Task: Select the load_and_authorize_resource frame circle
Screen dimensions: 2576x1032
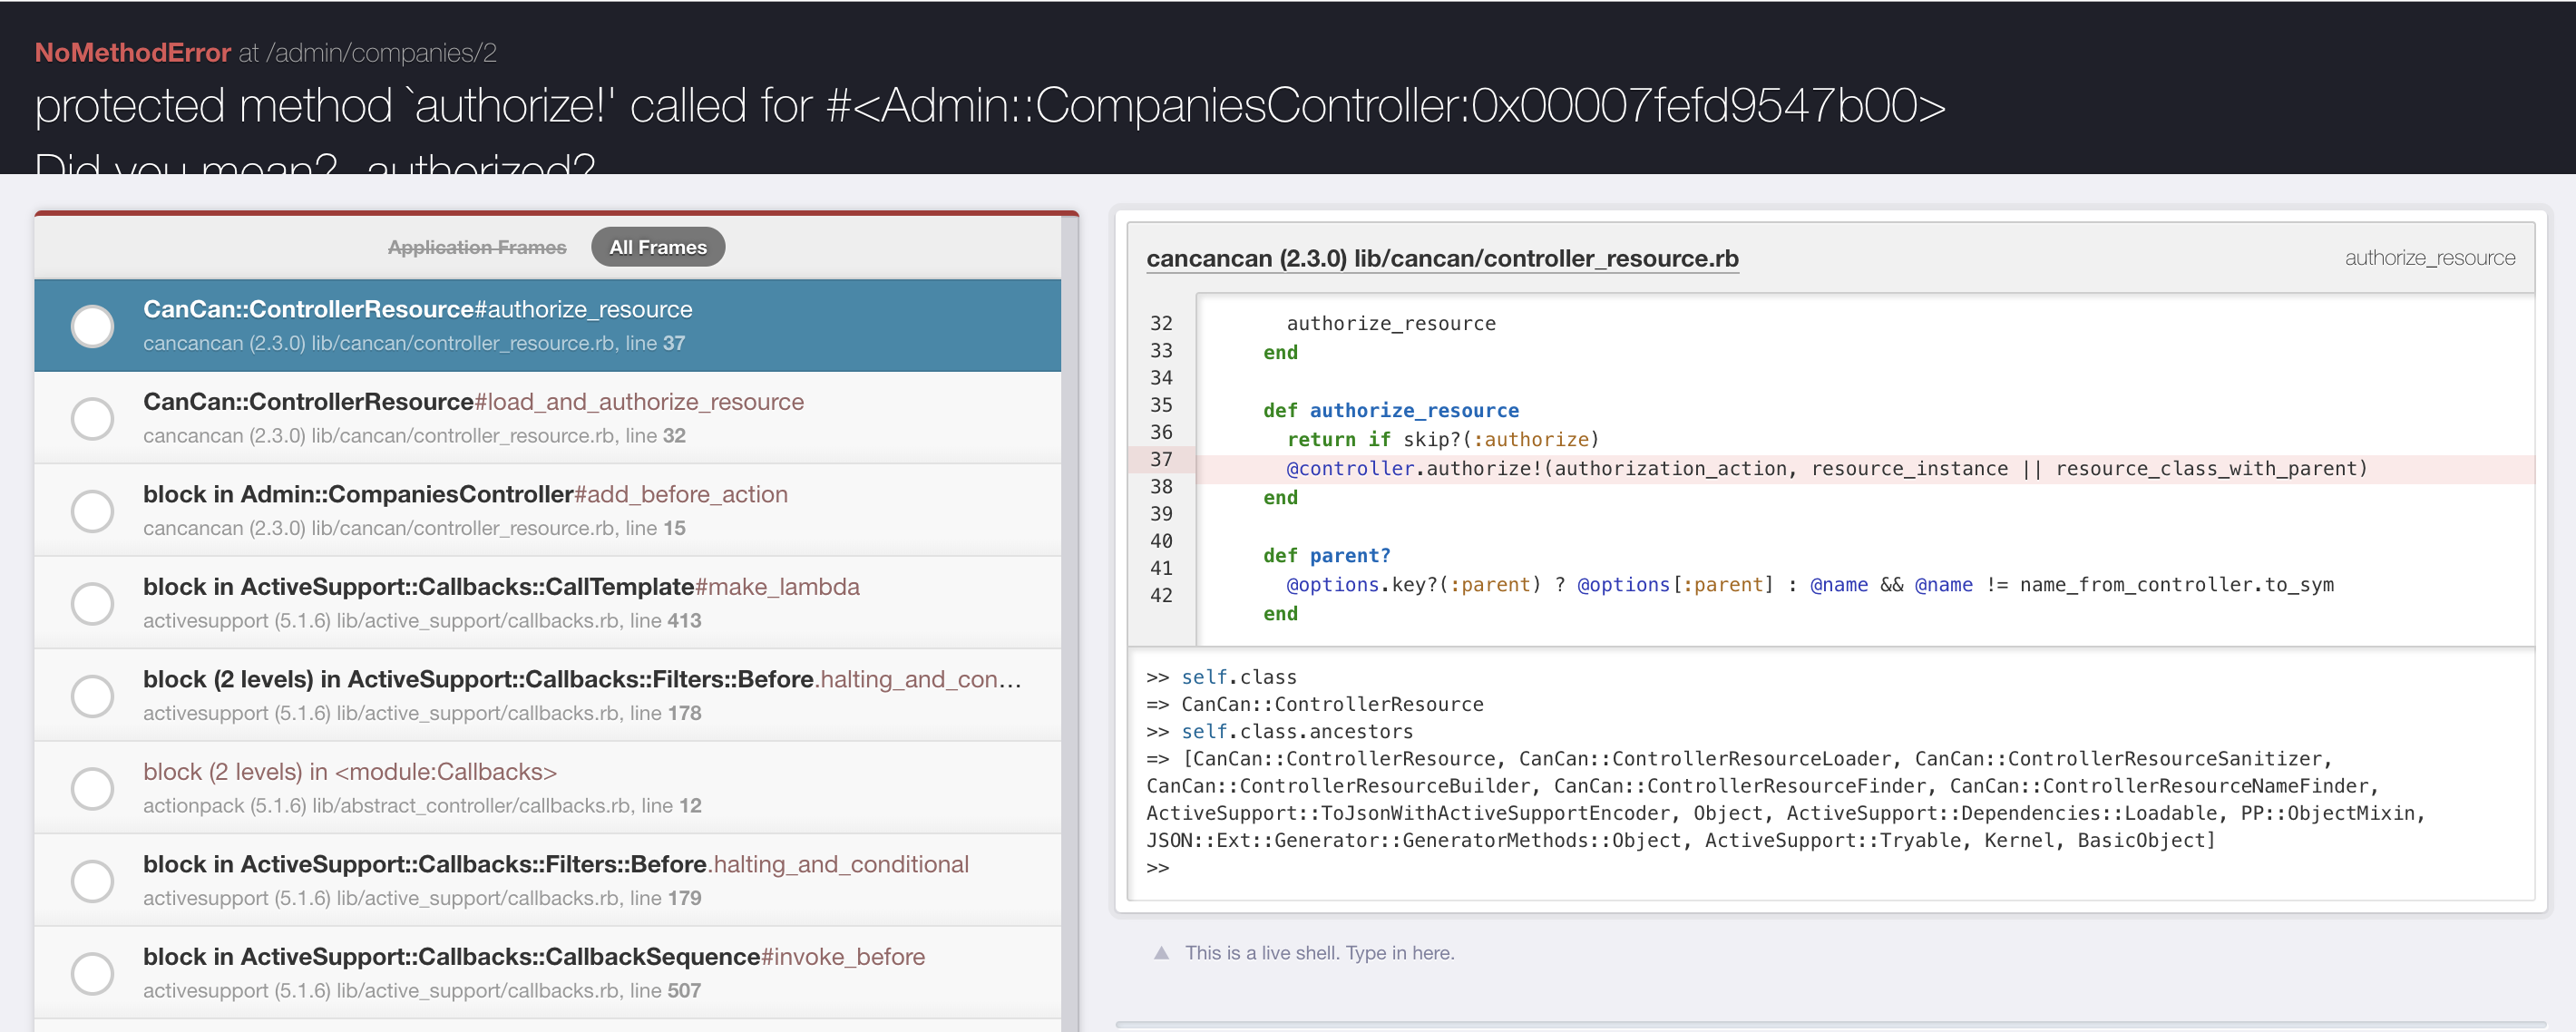Action: 92,419
